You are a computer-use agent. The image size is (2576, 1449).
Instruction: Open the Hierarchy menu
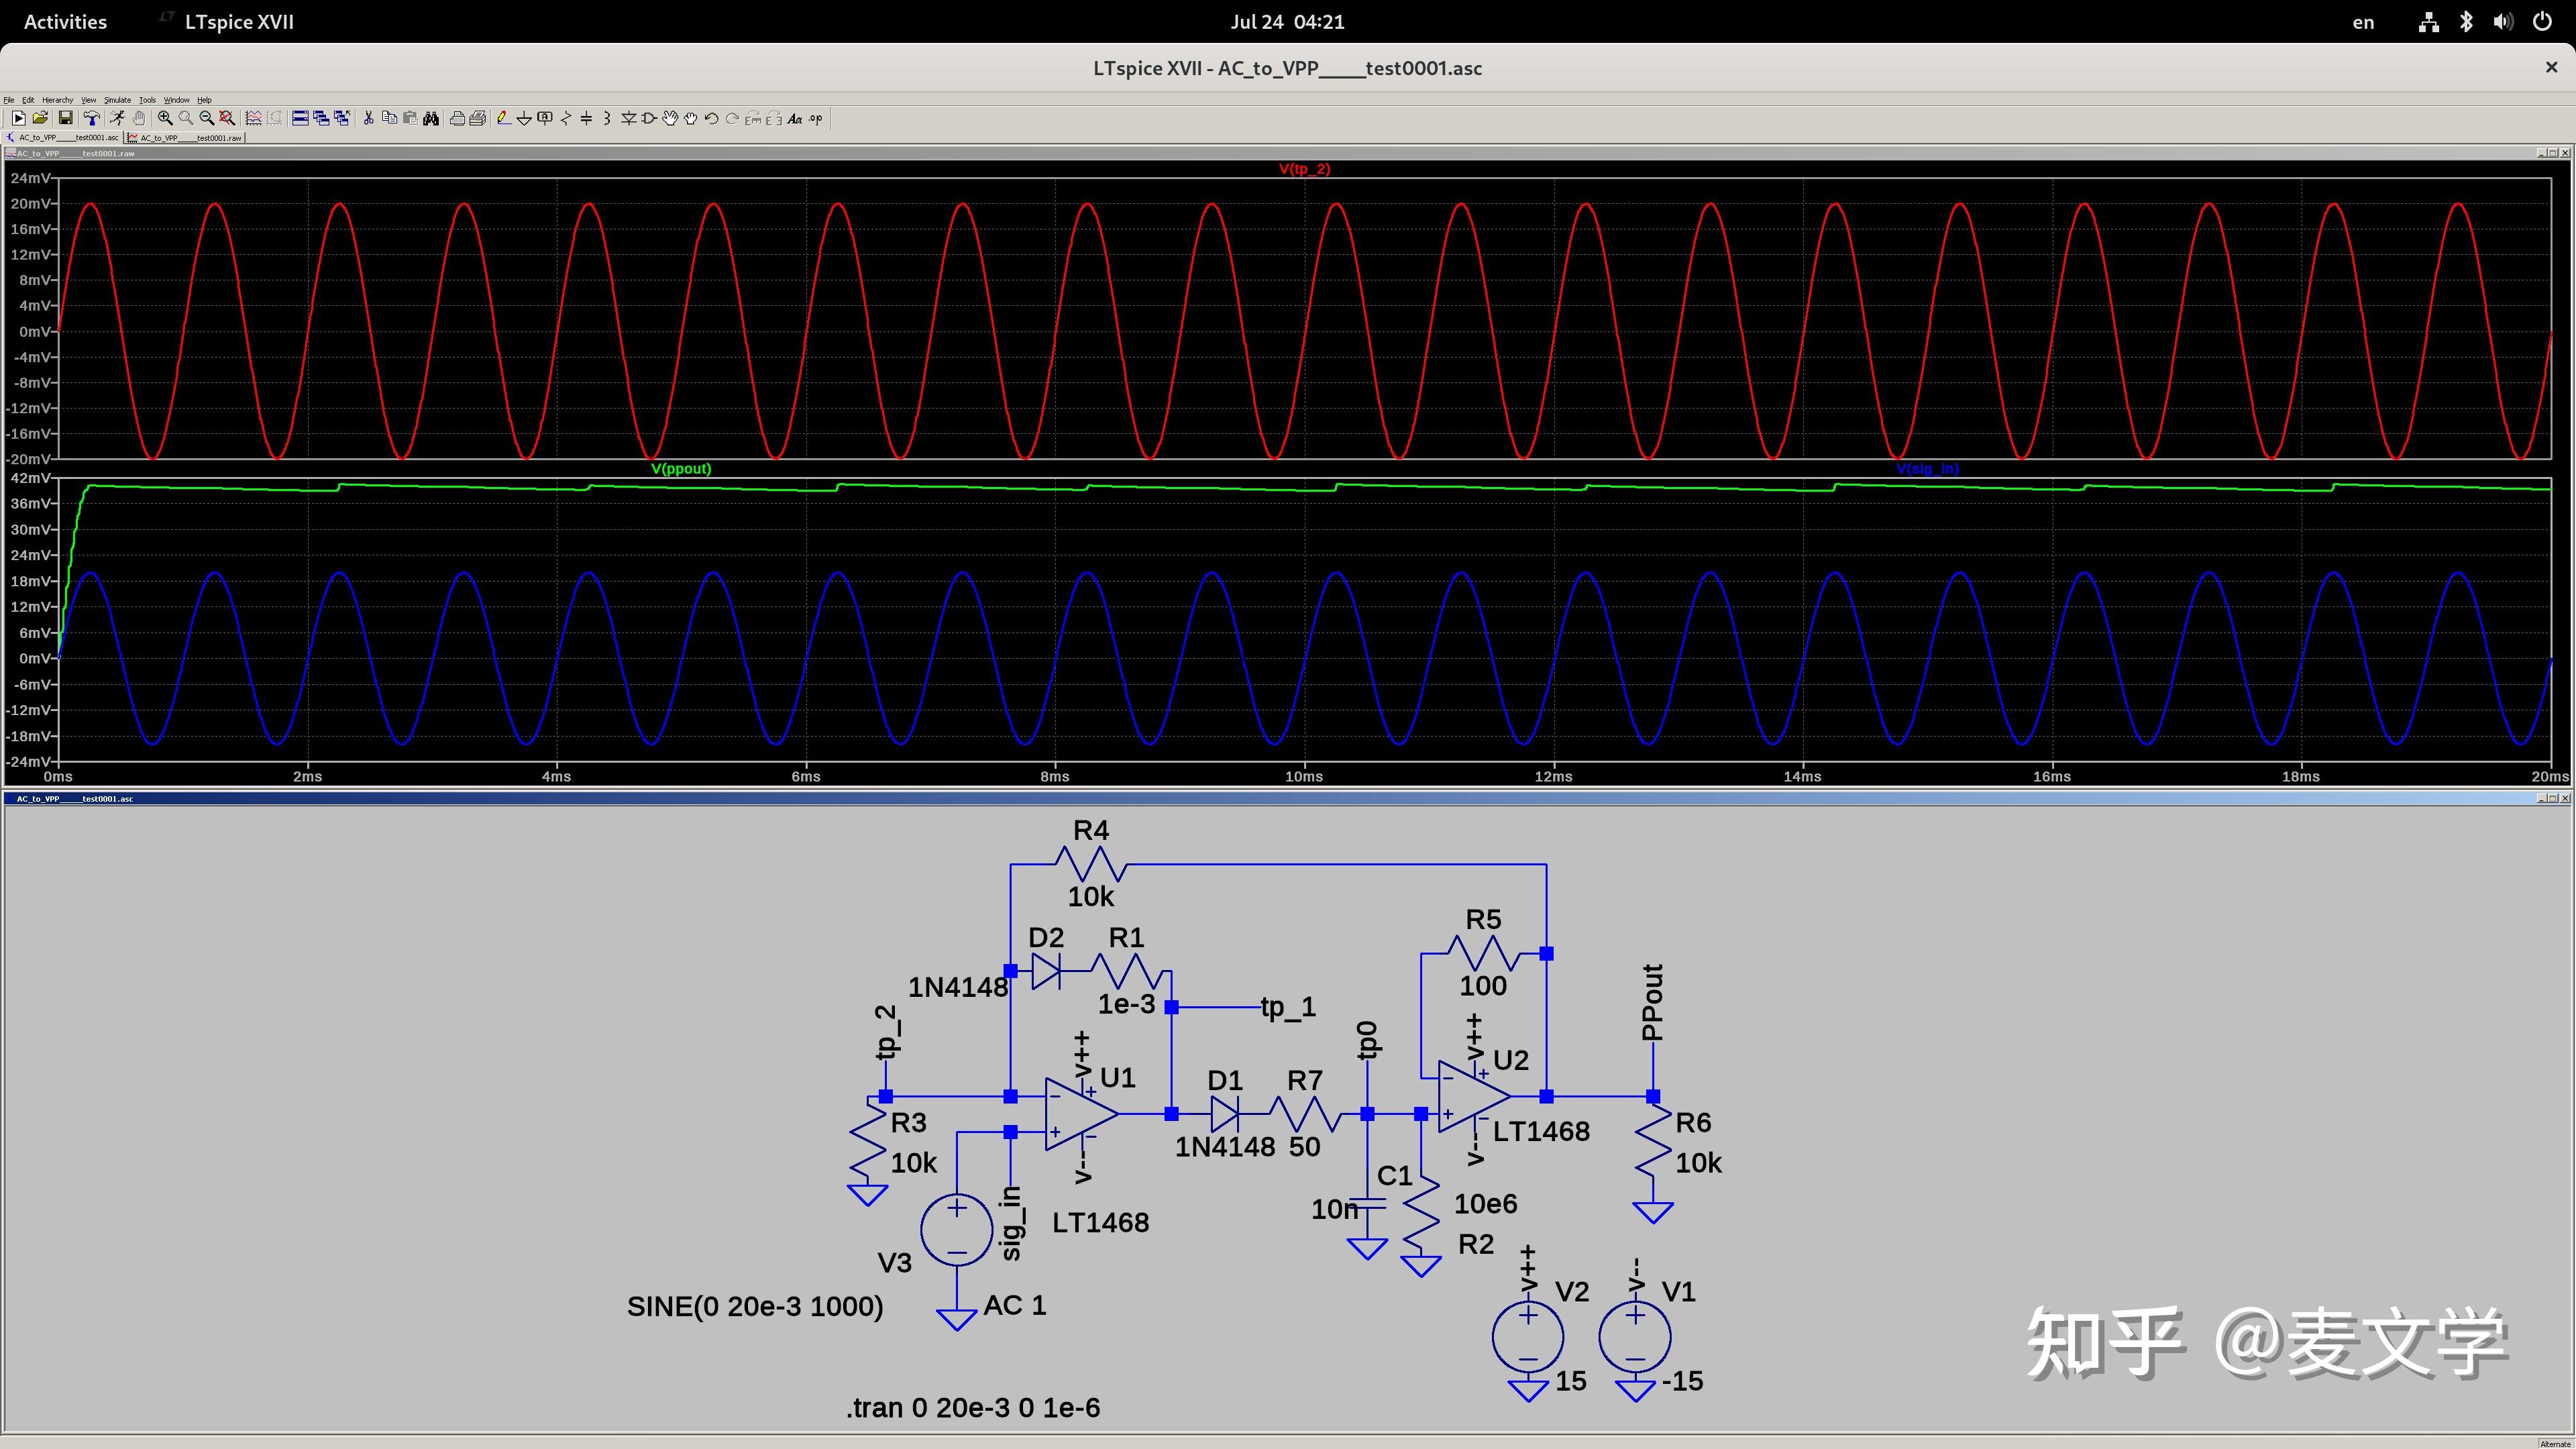(57, 100)
